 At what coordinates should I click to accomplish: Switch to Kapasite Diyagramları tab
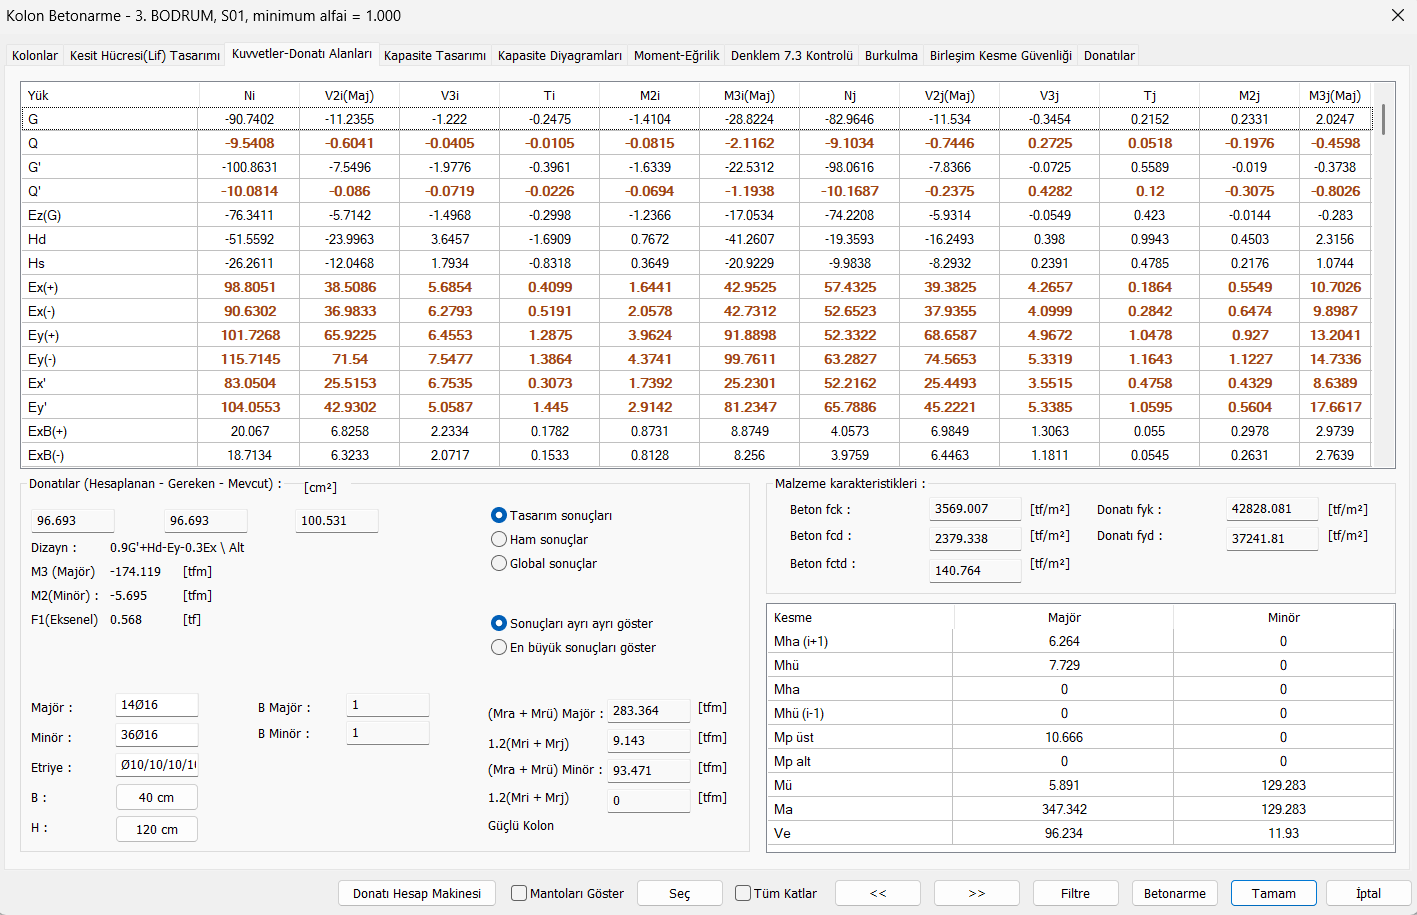(x=559, y=55)
